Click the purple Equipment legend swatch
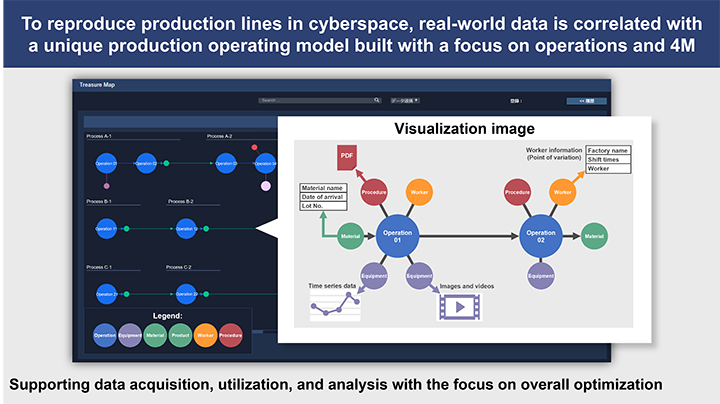 pyautogui.click(x=130, y=335)
